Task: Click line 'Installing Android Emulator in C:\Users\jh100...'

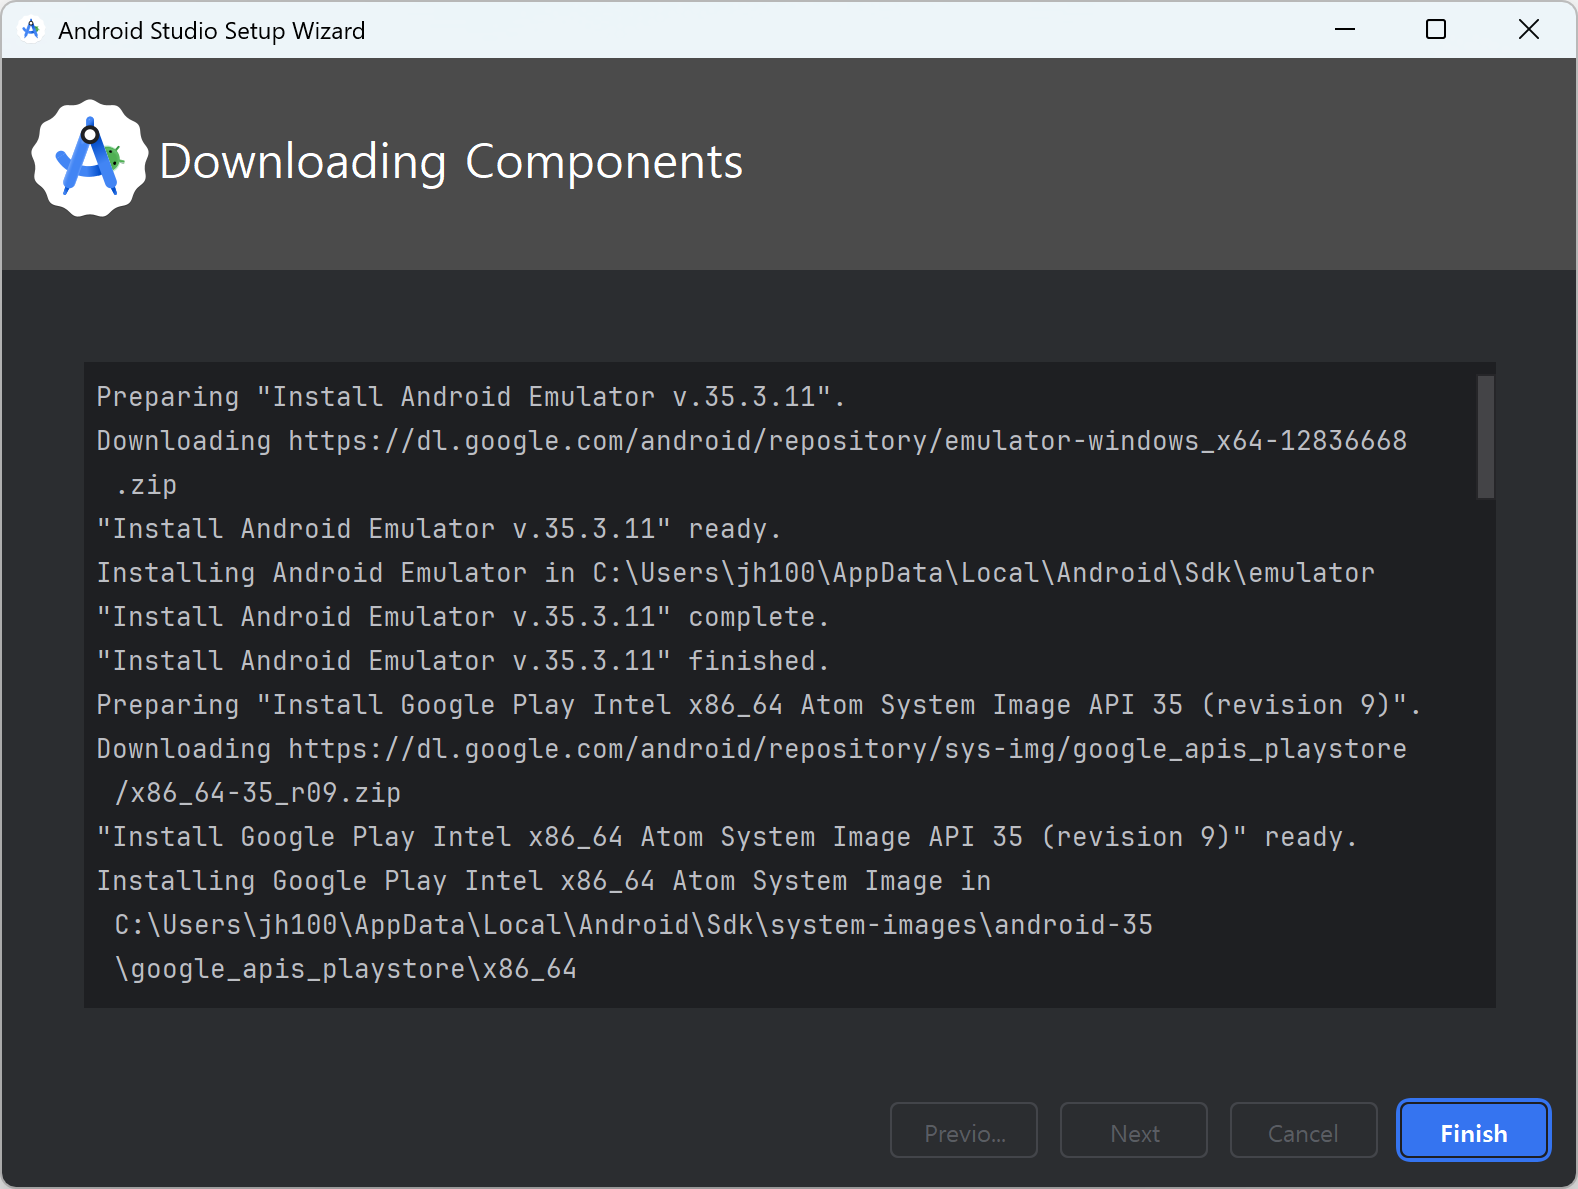Action: [x=736, y=573]
